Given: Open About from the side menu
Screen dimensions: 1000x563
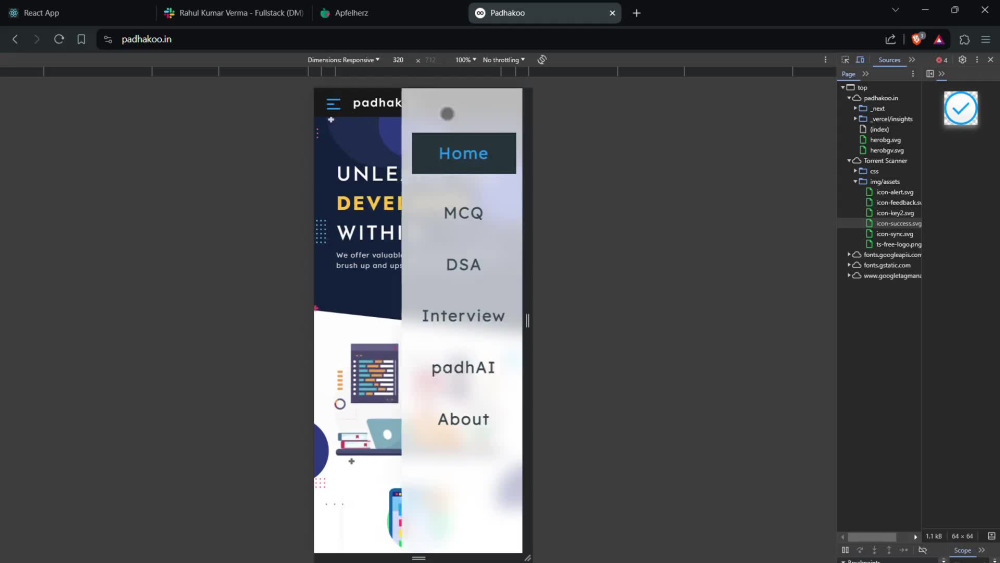Looking at the screenshot, I should tap(464, 419).
